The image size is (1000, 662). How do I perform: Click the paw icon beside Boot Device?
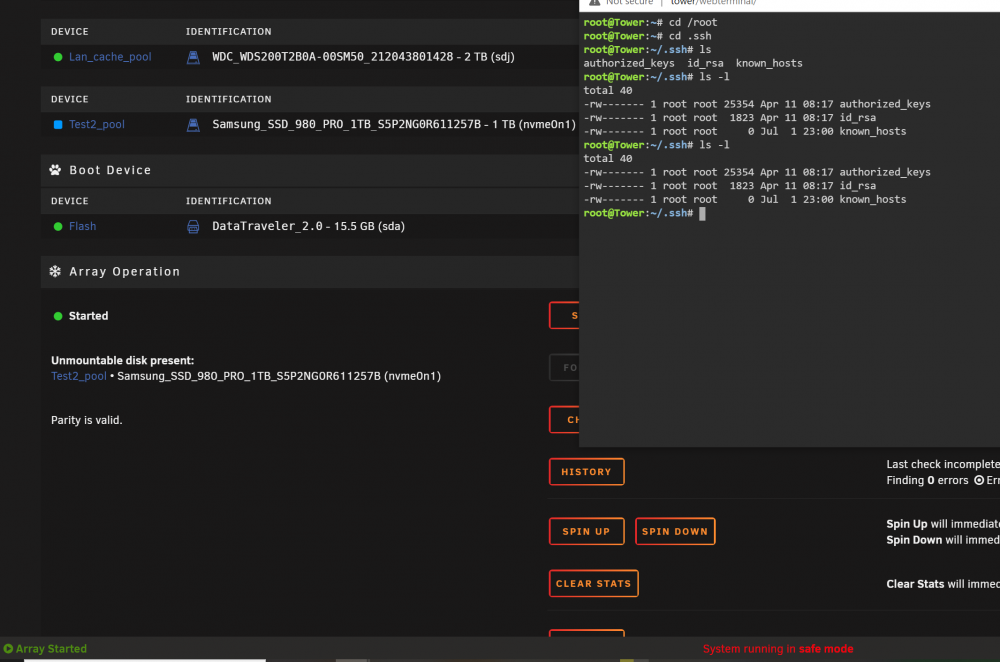55,170
